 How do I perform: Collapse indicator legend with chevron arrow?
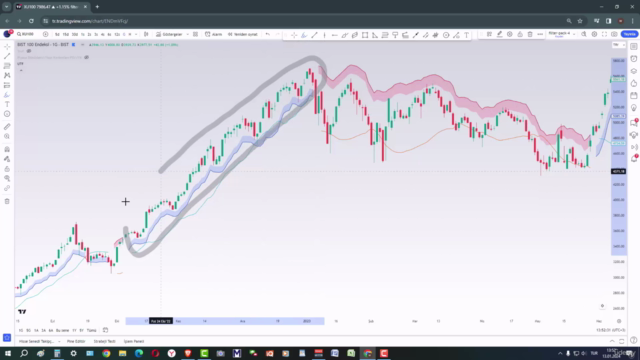(x=21, y=70)
